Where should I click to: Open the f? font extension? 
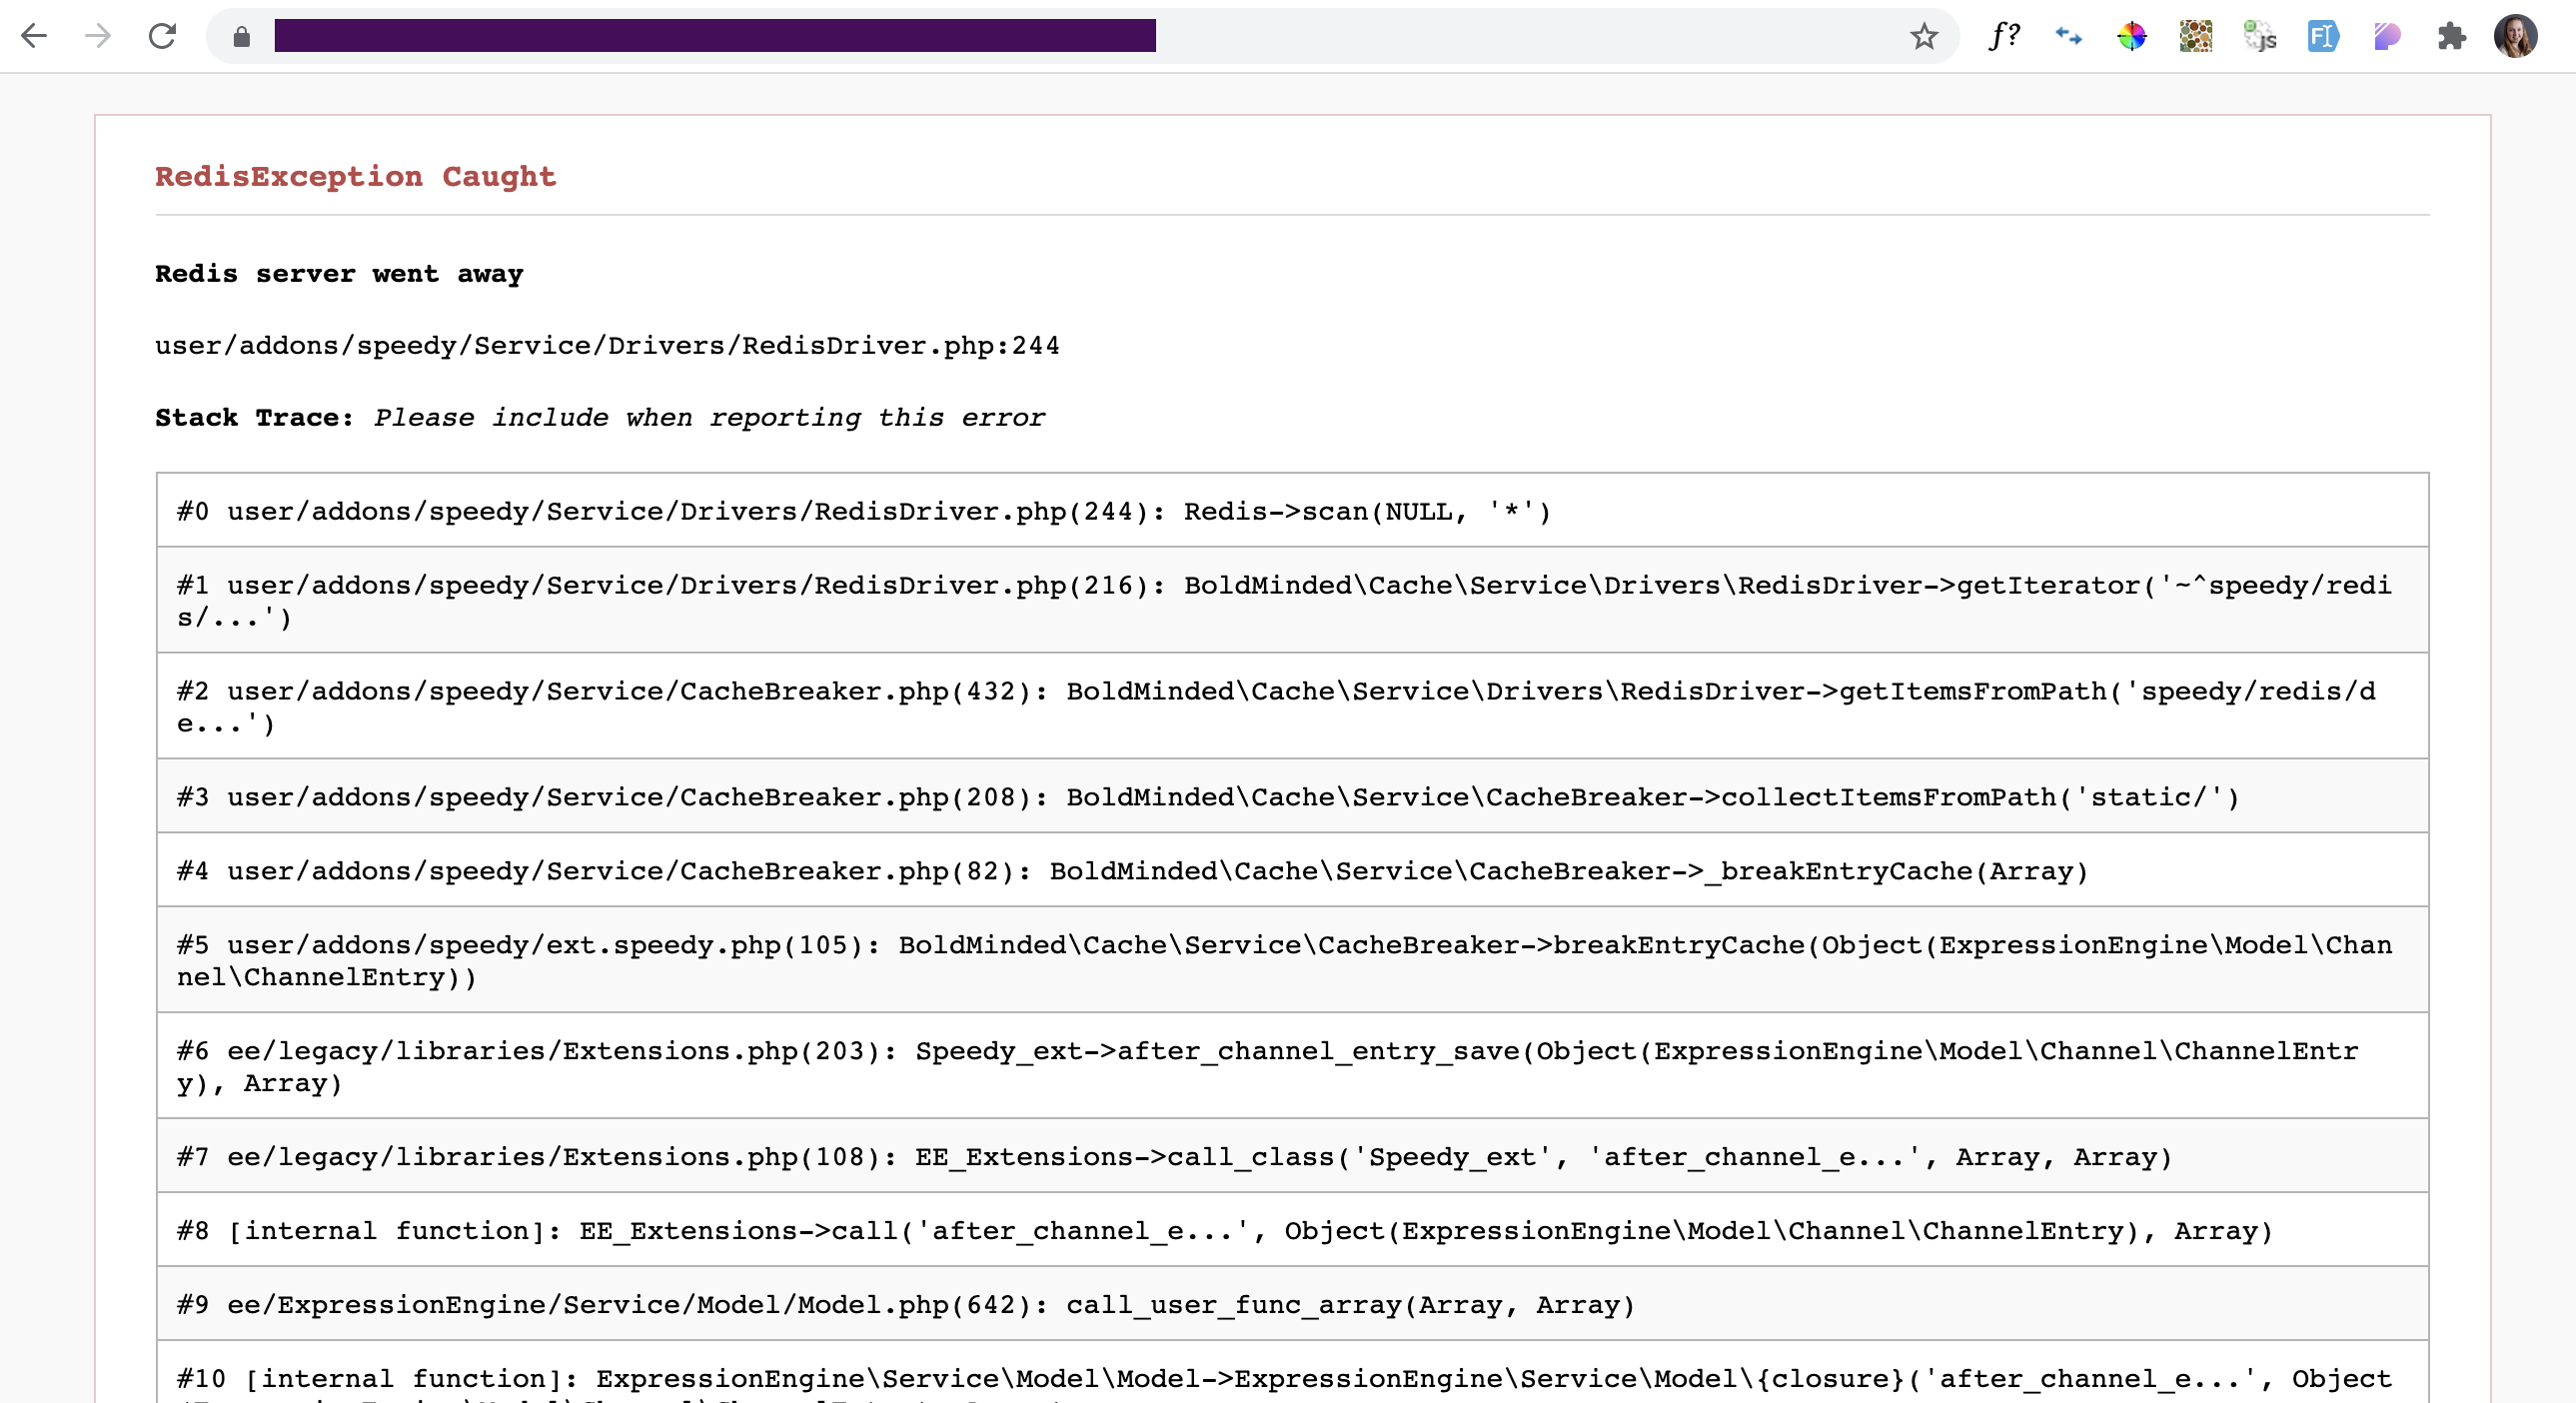pyautogui.click(x=2004, y=36)
